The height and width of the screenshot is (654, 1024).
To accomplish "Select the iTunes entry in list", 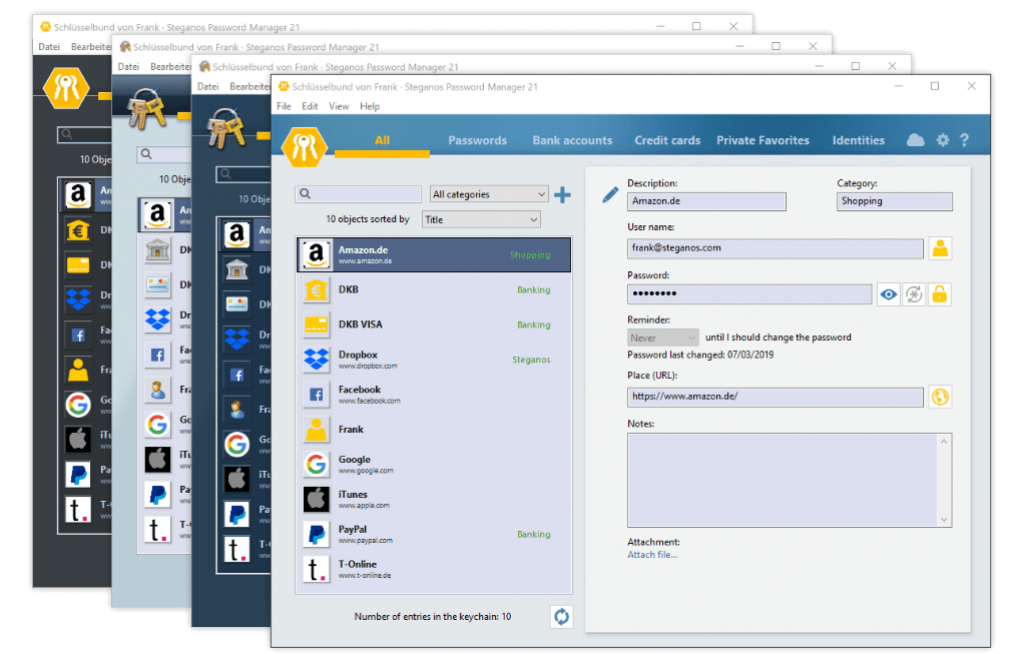I will (x=434, y=499).
